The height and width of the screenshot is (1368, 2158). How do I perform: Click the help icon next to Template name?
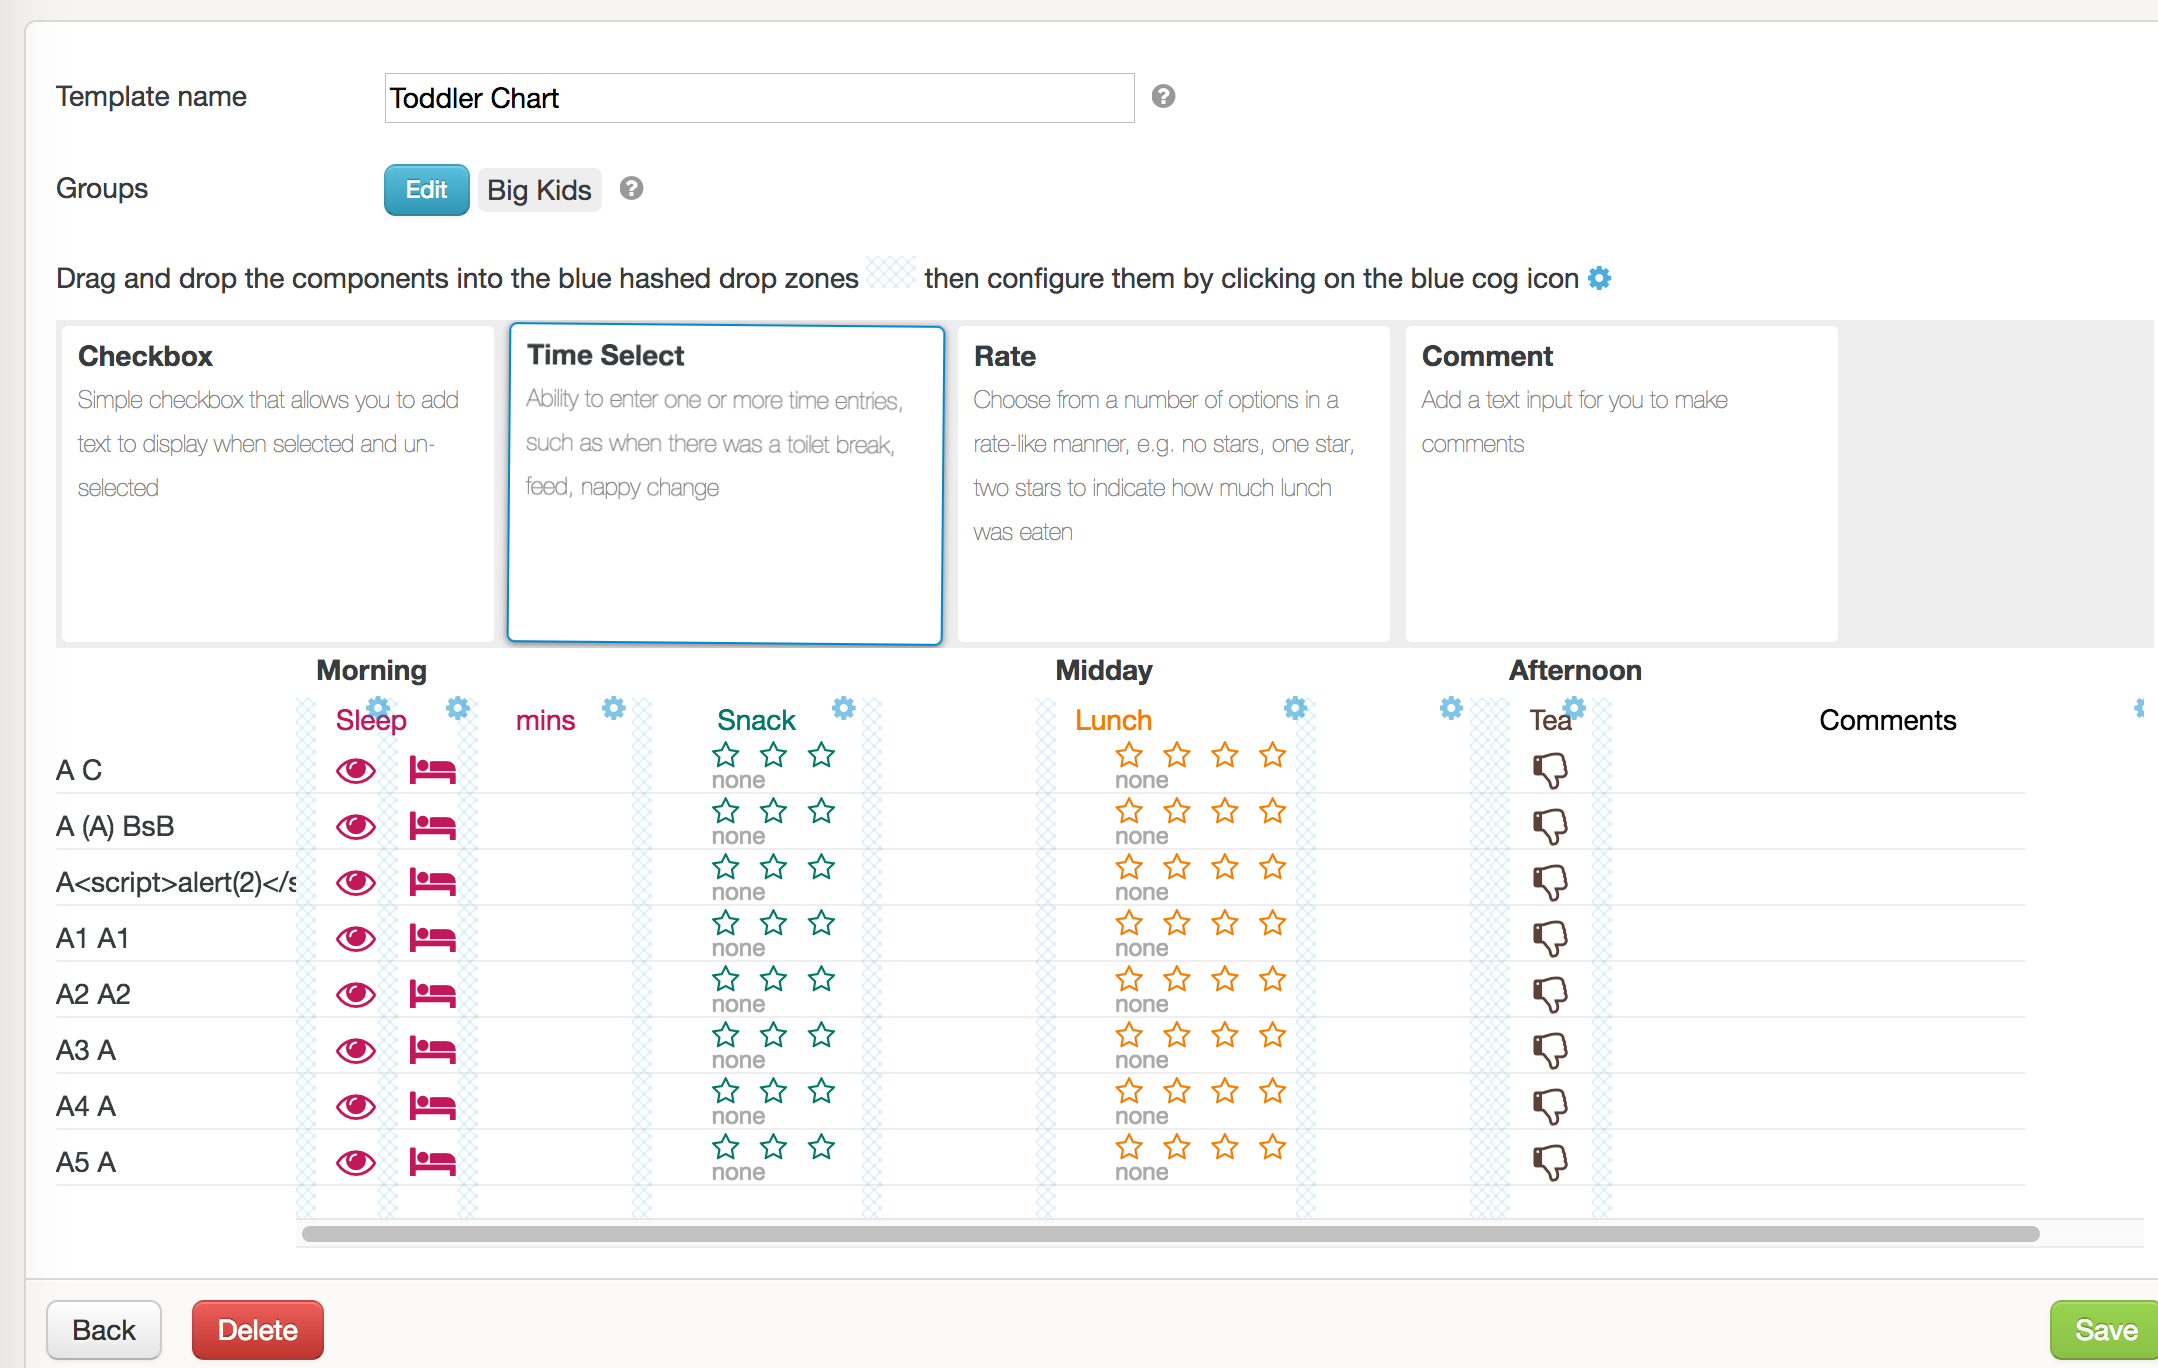pyautogui.click(x=1163, y=97)
